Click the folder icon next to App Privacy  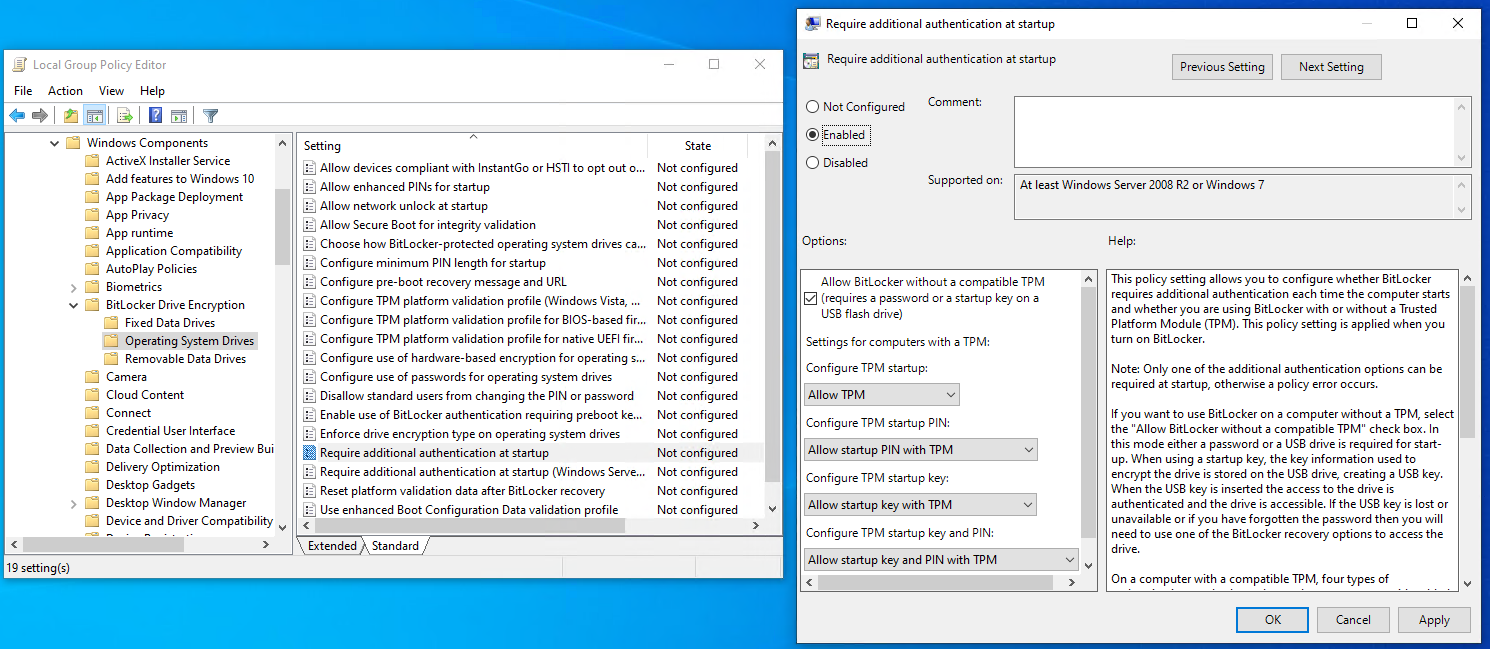(92, 215)
